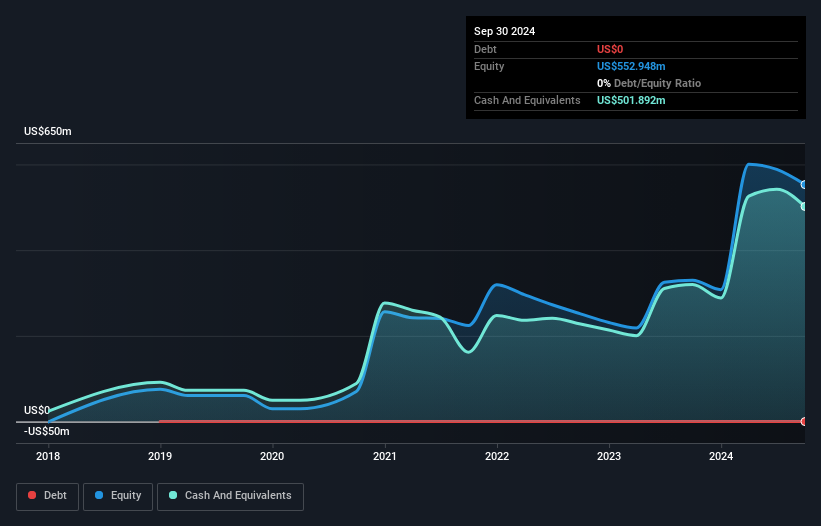Click the red US$0 debt value

pyautogui.click(x=610, y=49)
